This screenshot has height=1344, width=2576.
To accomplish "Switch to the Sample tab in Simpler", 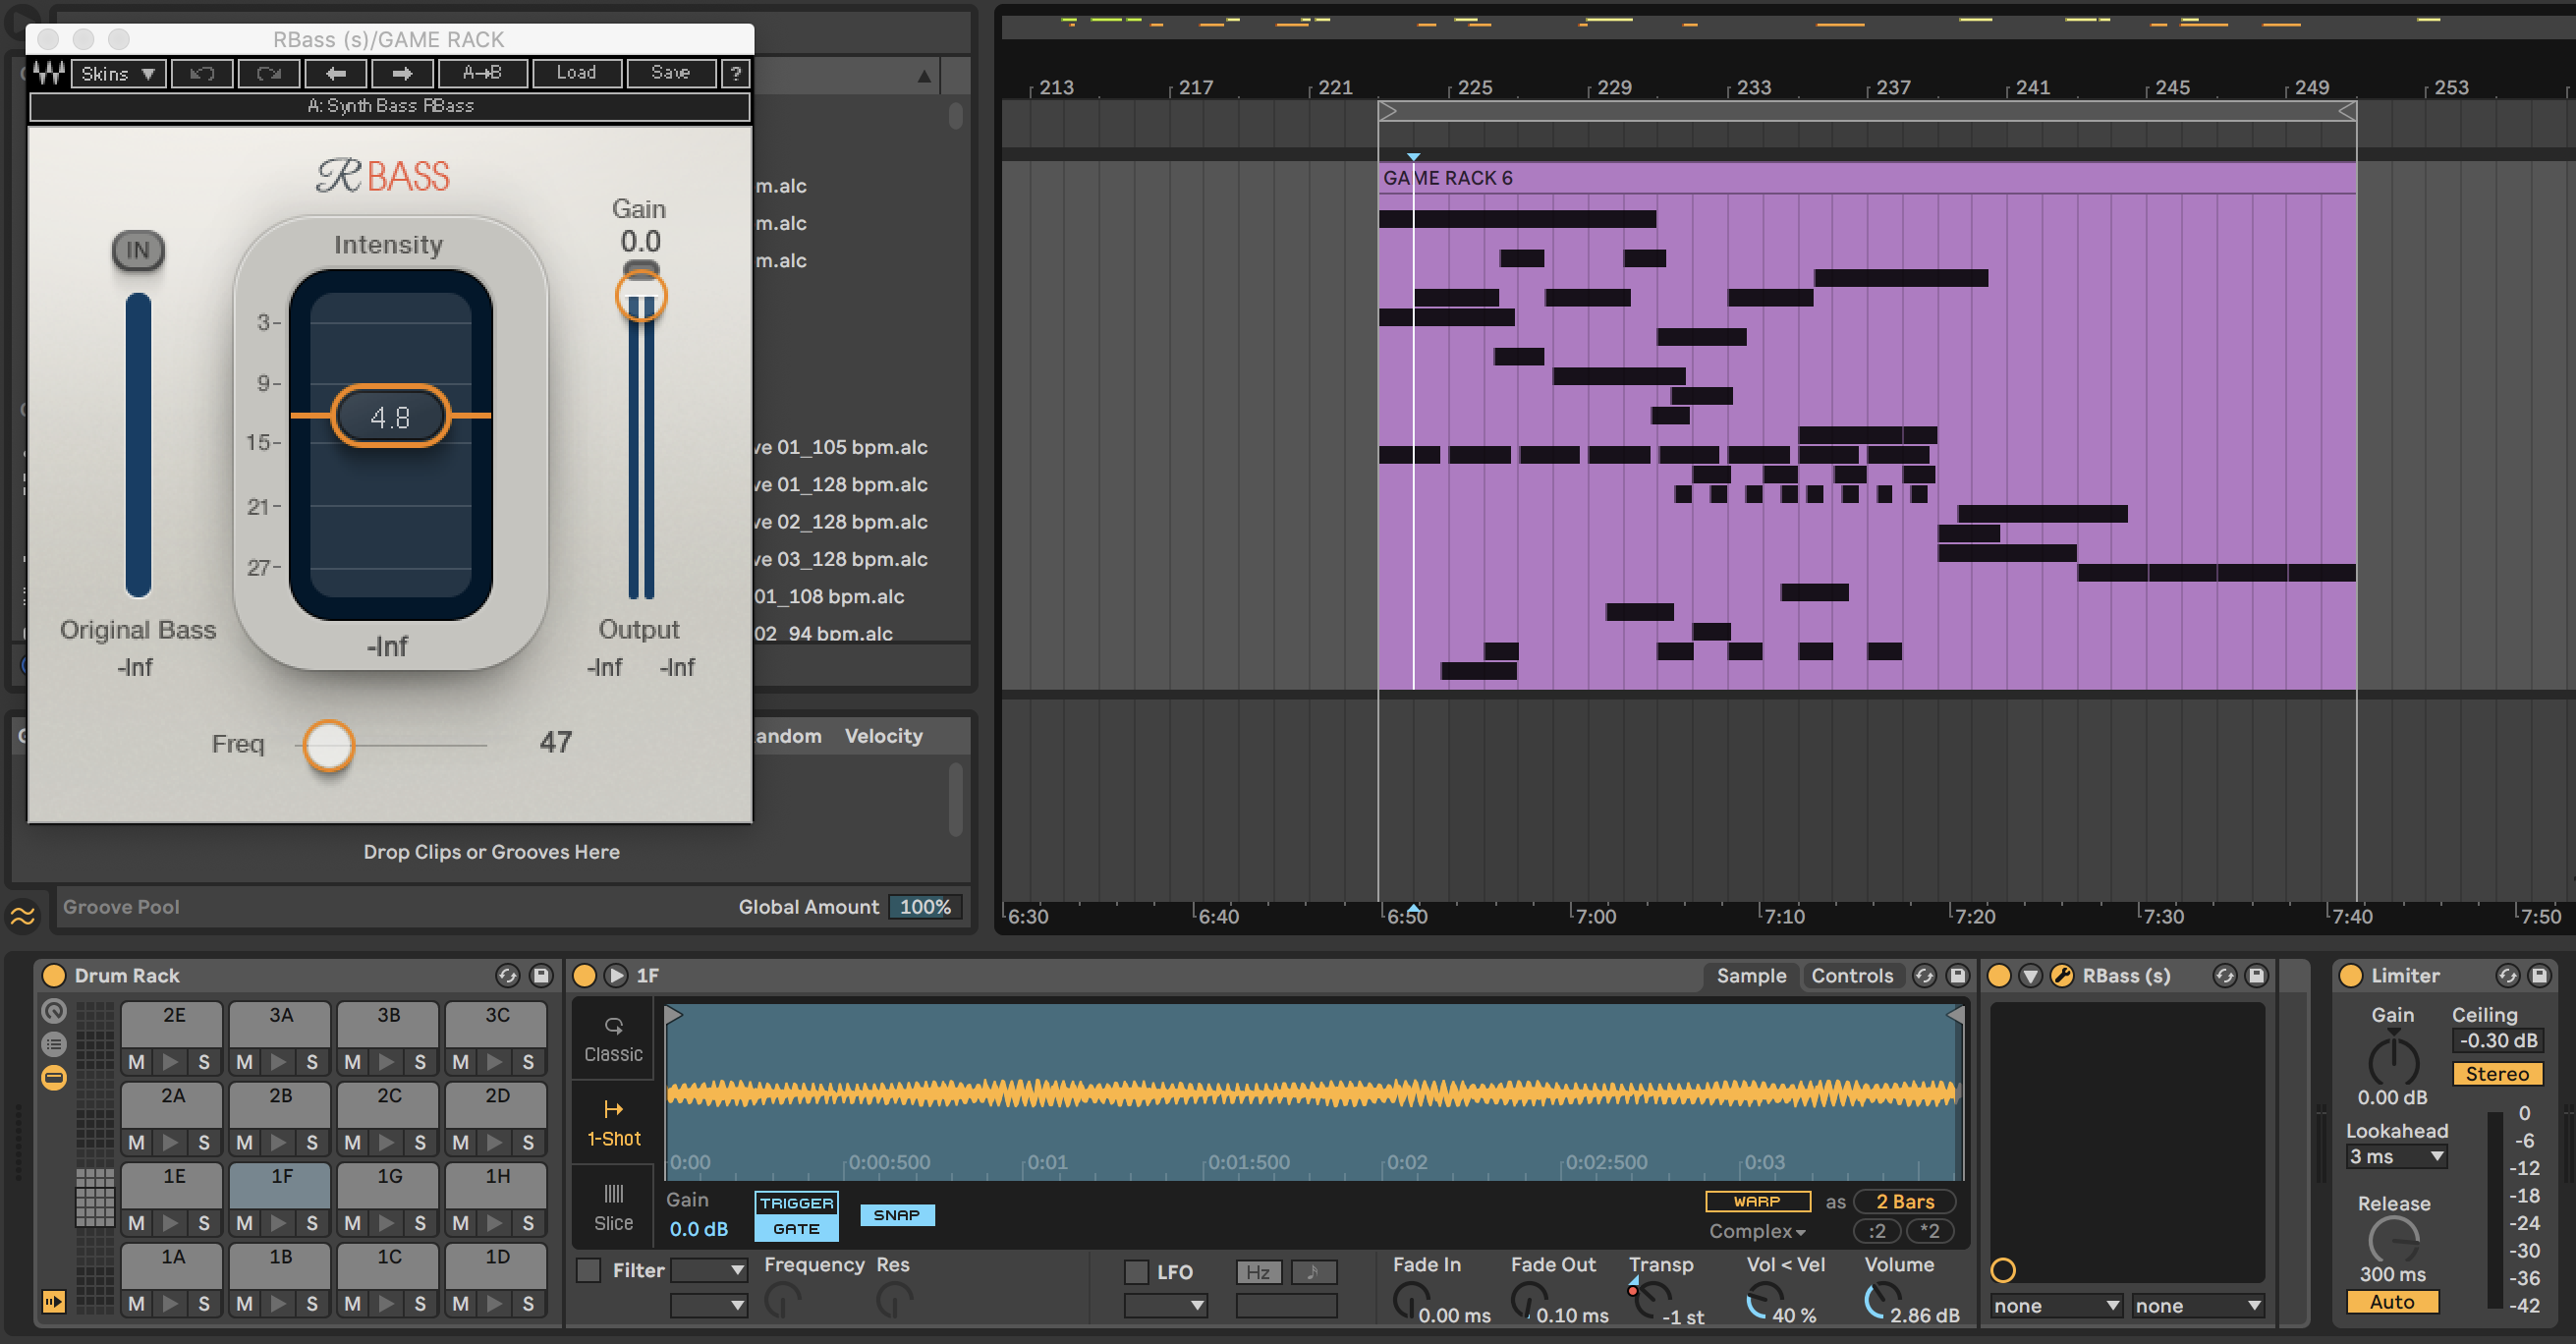I will [1751, 975].
